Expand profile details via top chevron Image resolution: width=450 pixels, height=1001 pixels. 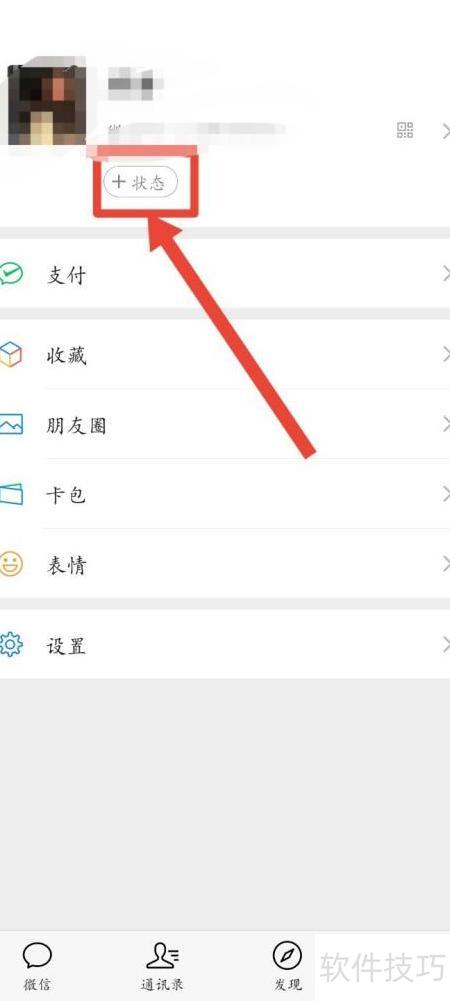446,132
